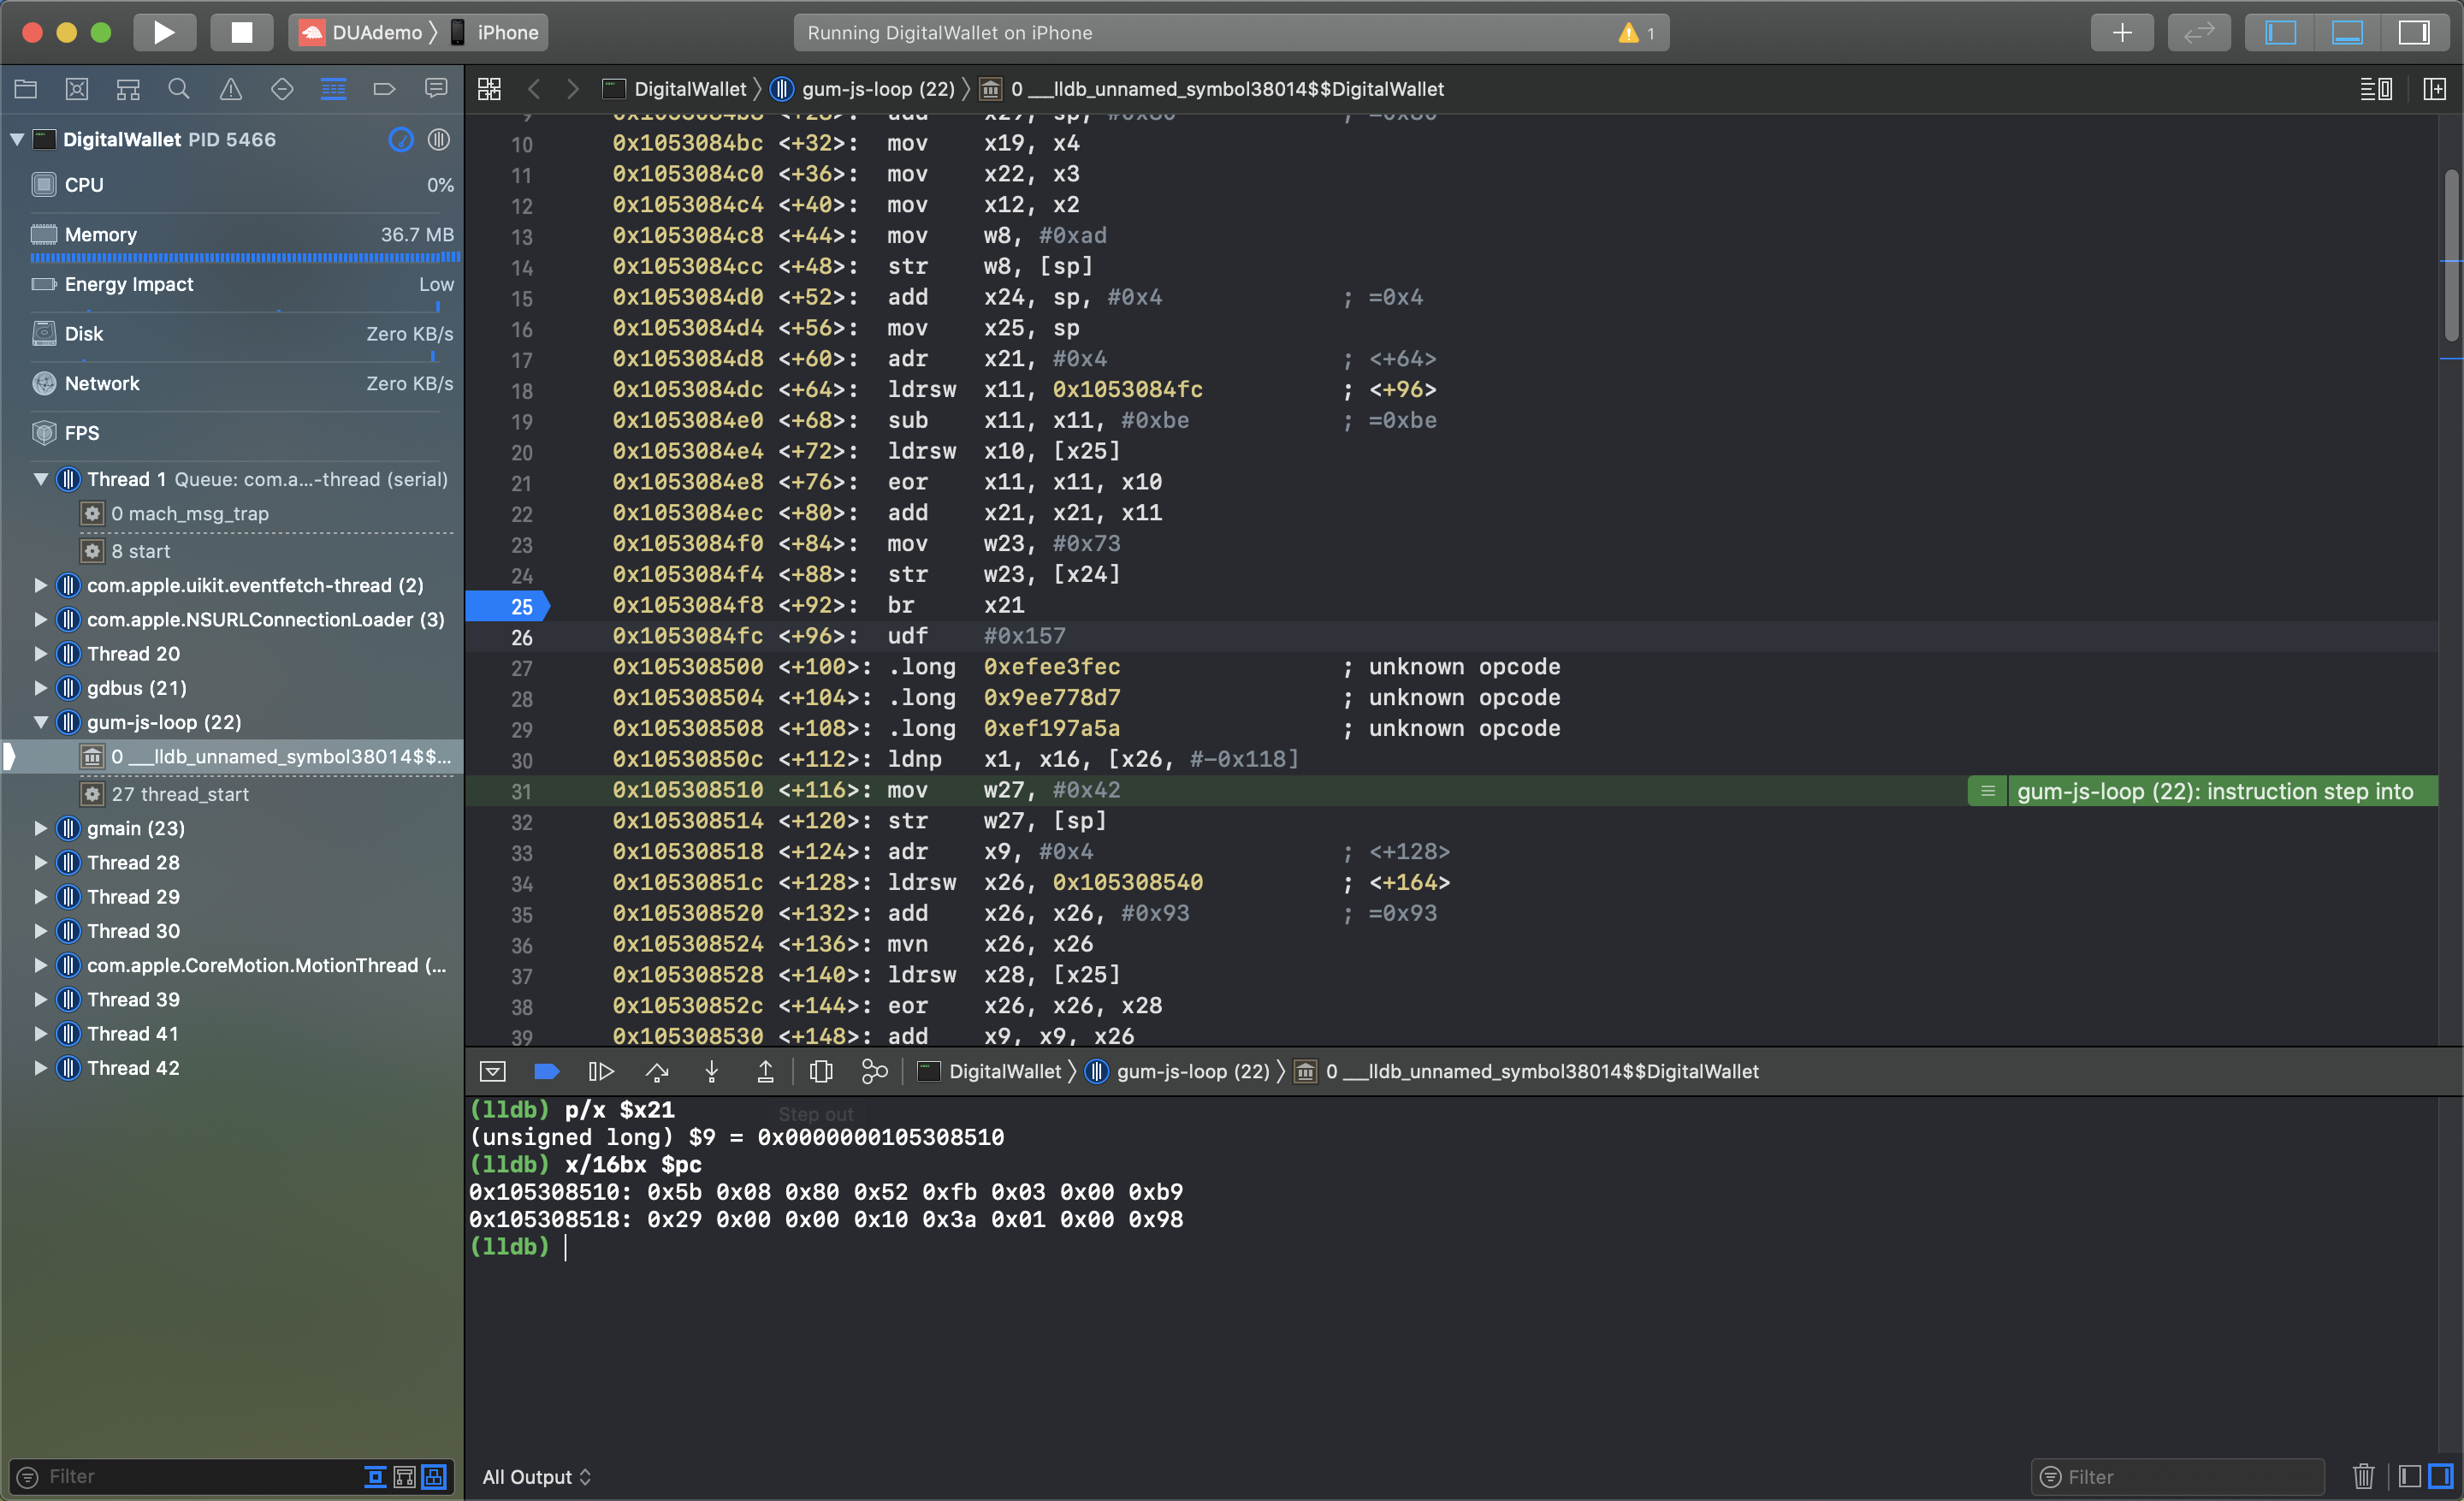Select the Debug navigator icon
Image resolution: width=2464 pixels, height=1501 pixels.
click(333, 89)
